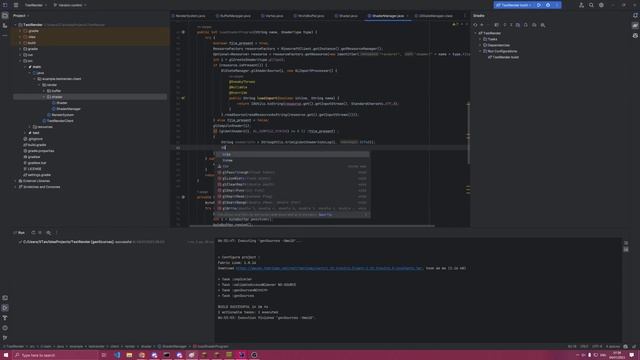Run the TestRender build configuration
The height and width of the screenshot is (360, 640).
(539, 5)
